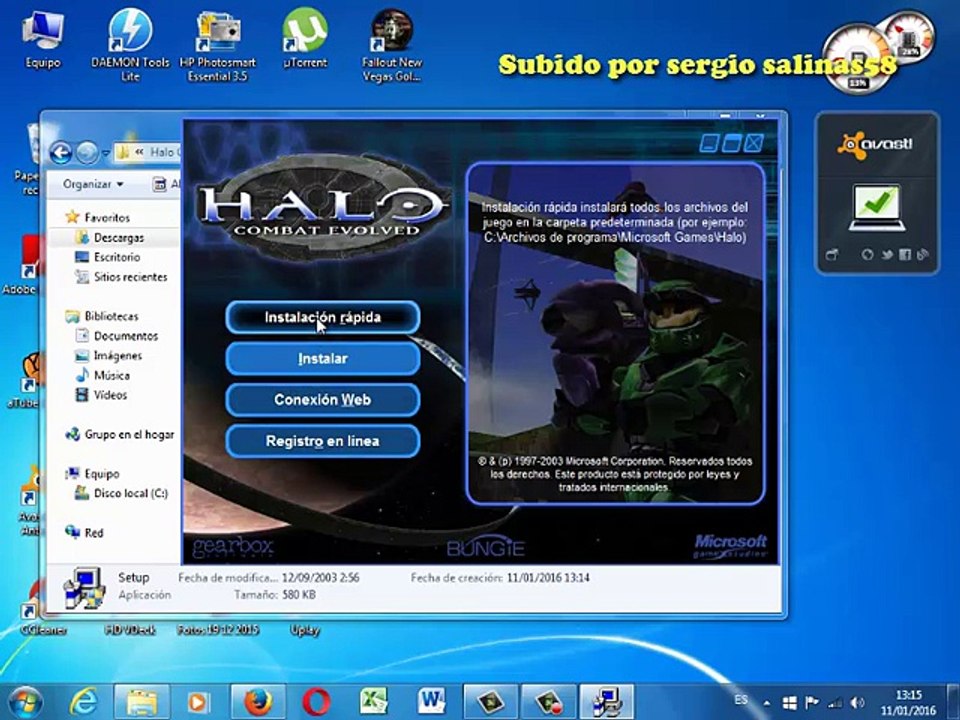Choose the Instalar option
The width and height of the screenshot is (960, 720).
(x=323, y=358)
